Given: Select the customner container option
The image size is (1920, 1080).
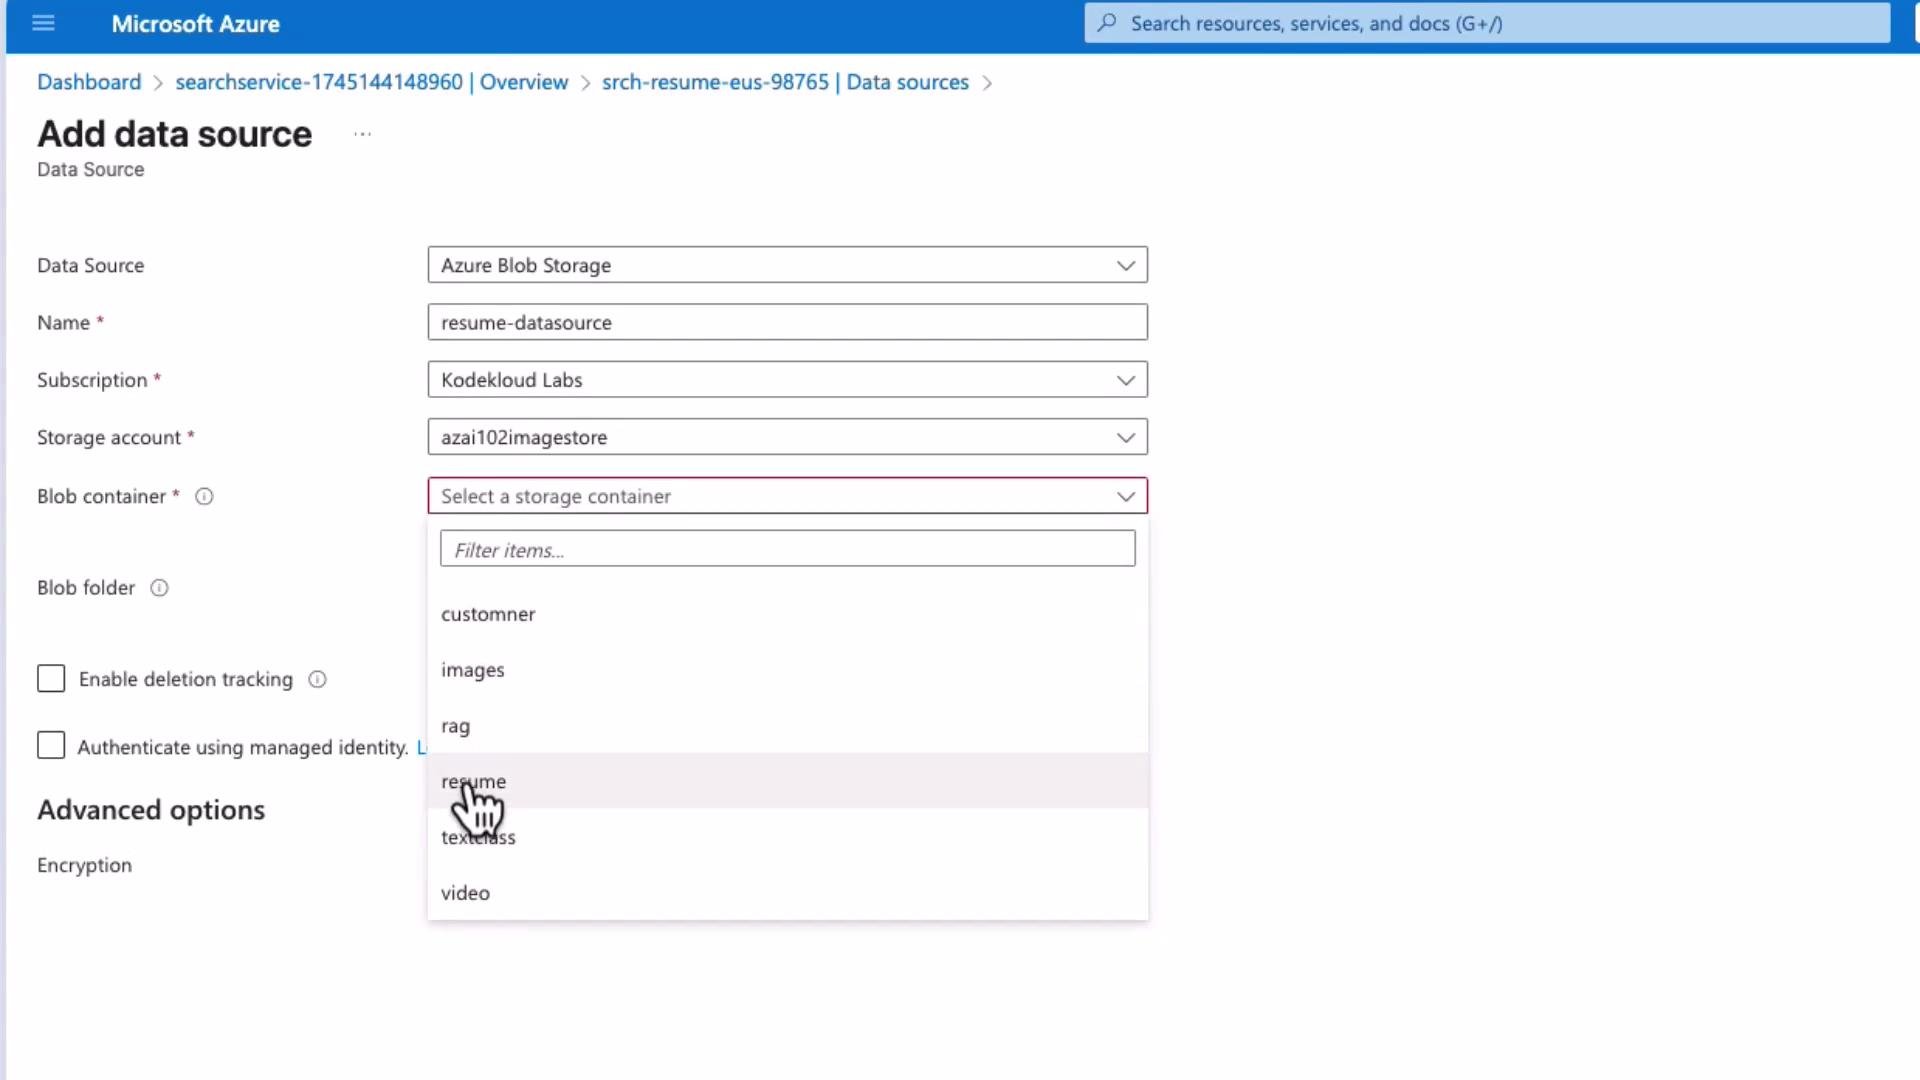Looking at the screenshot, I should (787, 614).
